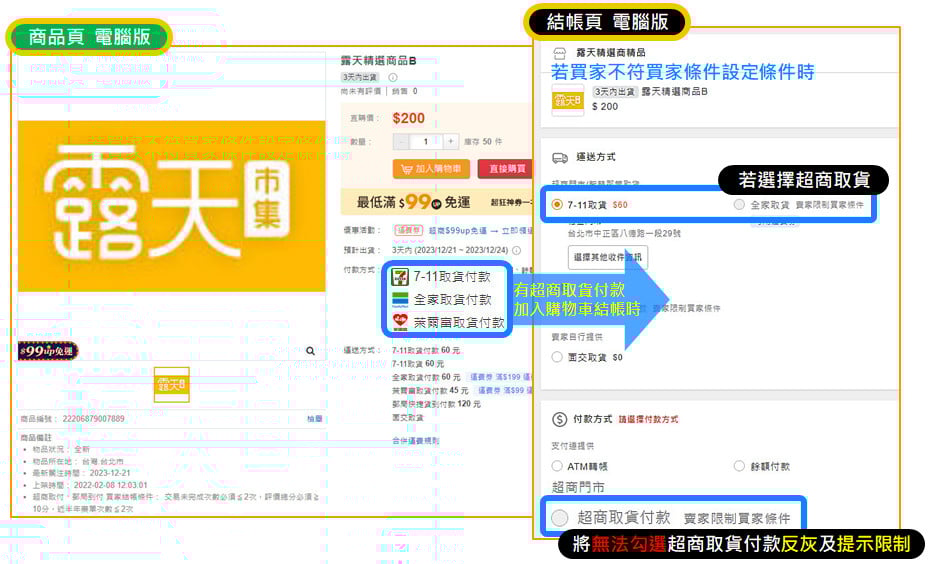Click the quantity input field
Viewport: 928px width, 564px height.
tap(426, 142)
